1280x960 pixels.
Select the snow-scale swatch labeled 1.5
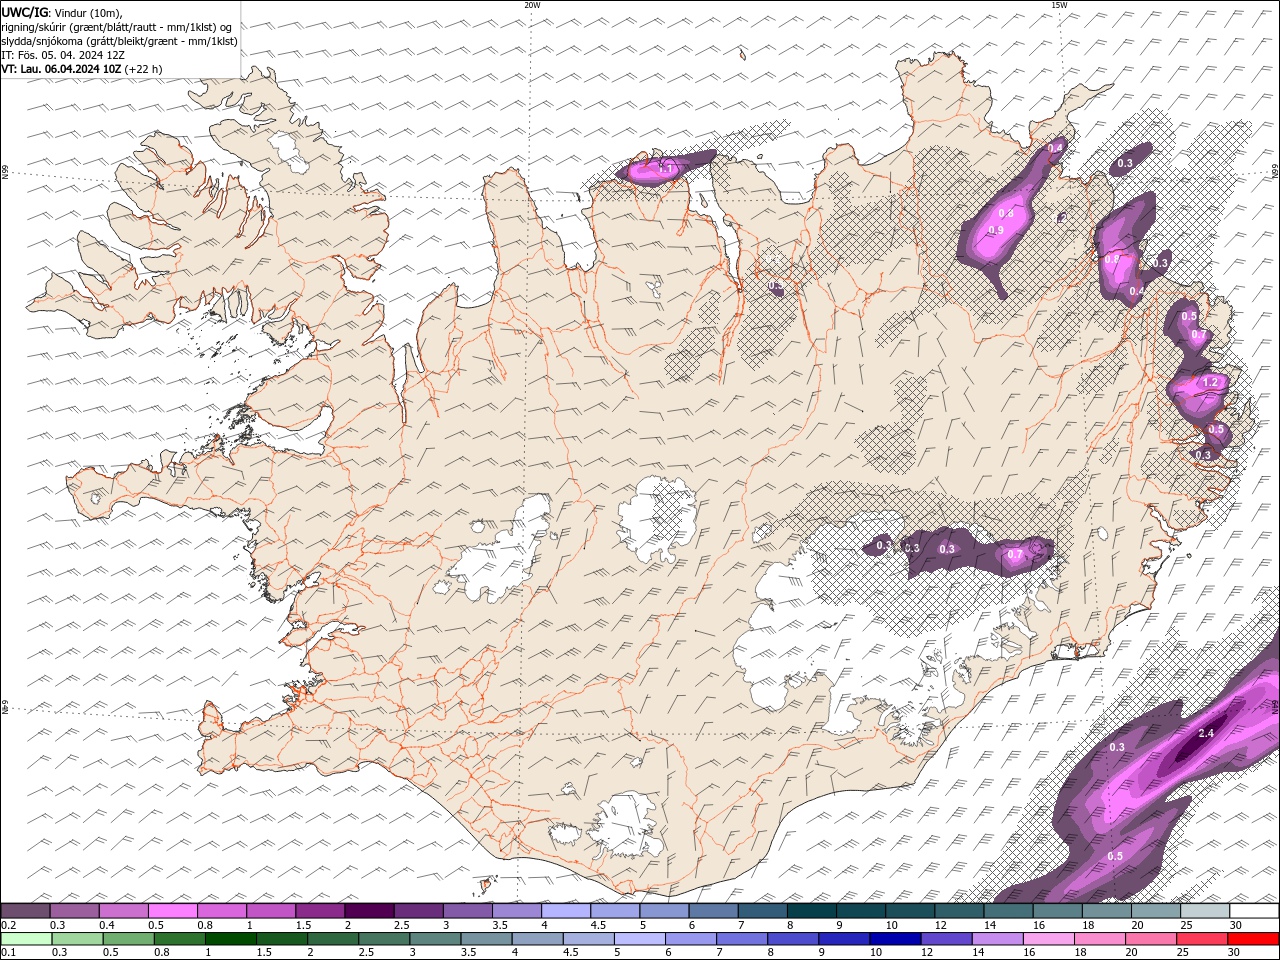[x=320, y=911]
